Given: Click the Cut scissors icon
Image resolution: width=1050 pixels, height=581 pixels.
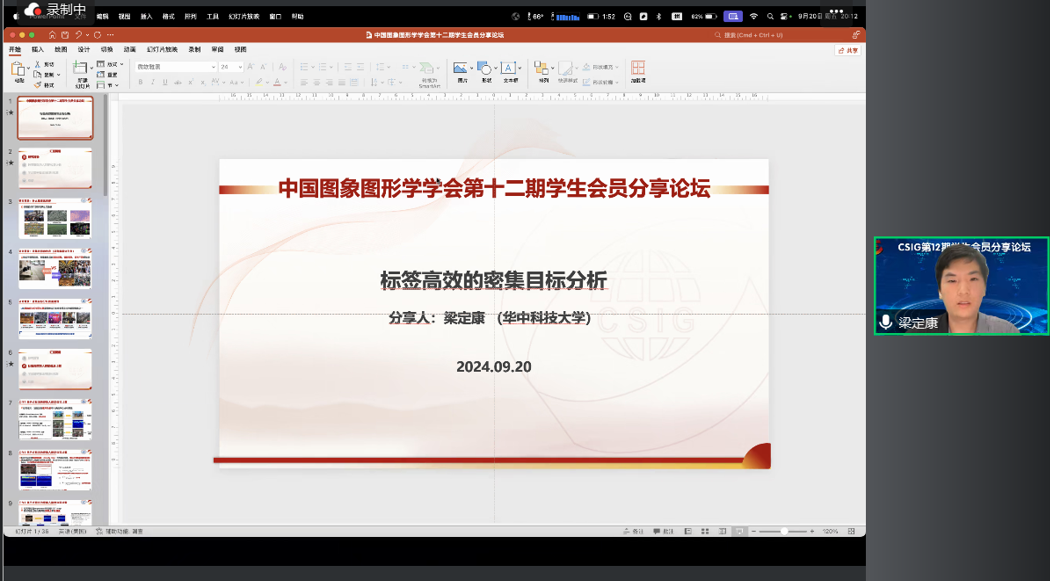Looking at the screenshot, I should point(38,64).
